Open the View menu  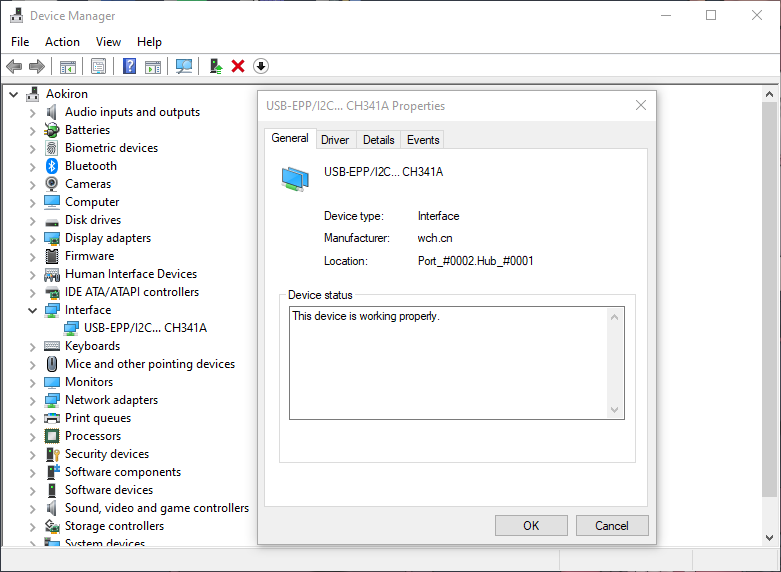coord(108,42)
